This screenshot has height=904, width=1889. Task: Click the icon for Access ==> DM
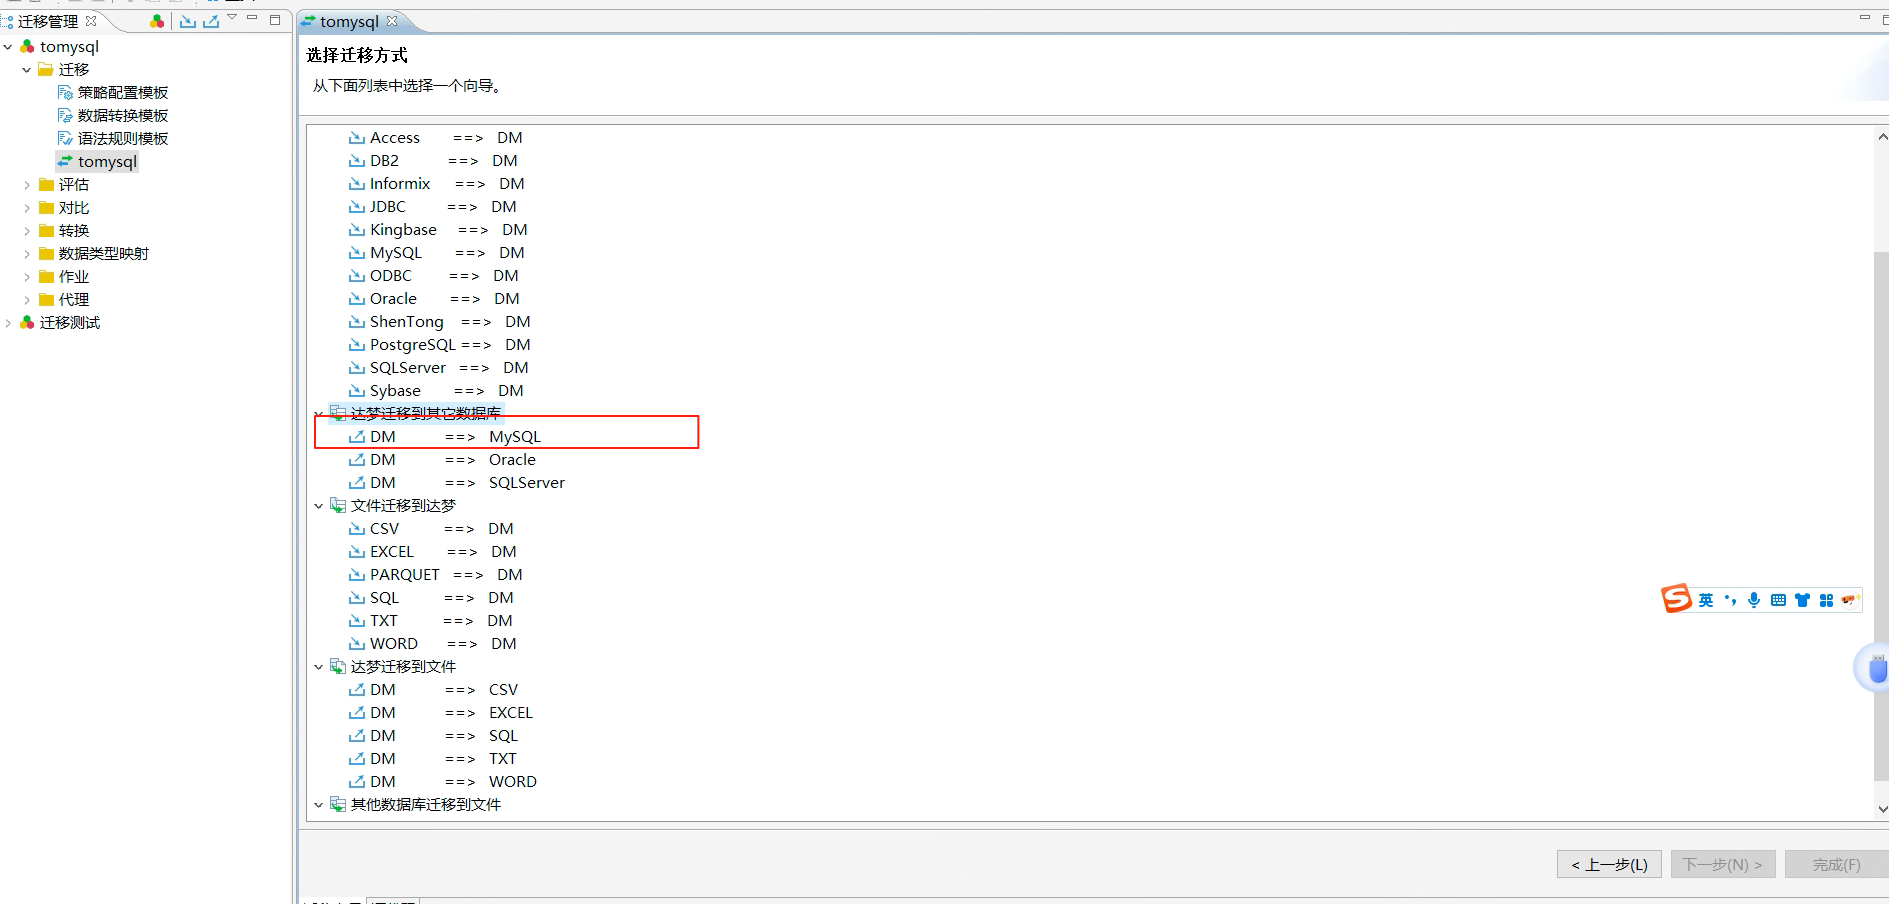pyautogui.click(x=357, y=138)
